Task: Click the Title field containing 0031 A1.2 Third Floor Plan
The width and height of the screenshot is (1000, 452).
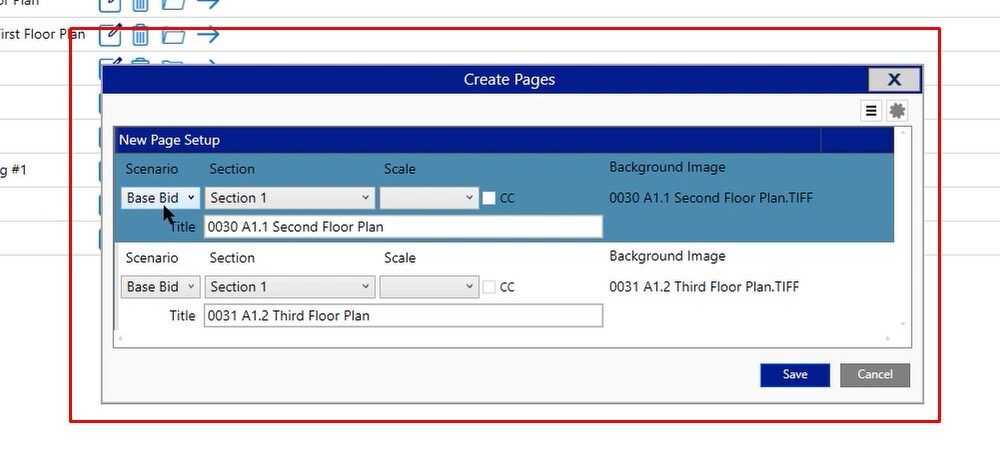Action: (x=403, y=316)
